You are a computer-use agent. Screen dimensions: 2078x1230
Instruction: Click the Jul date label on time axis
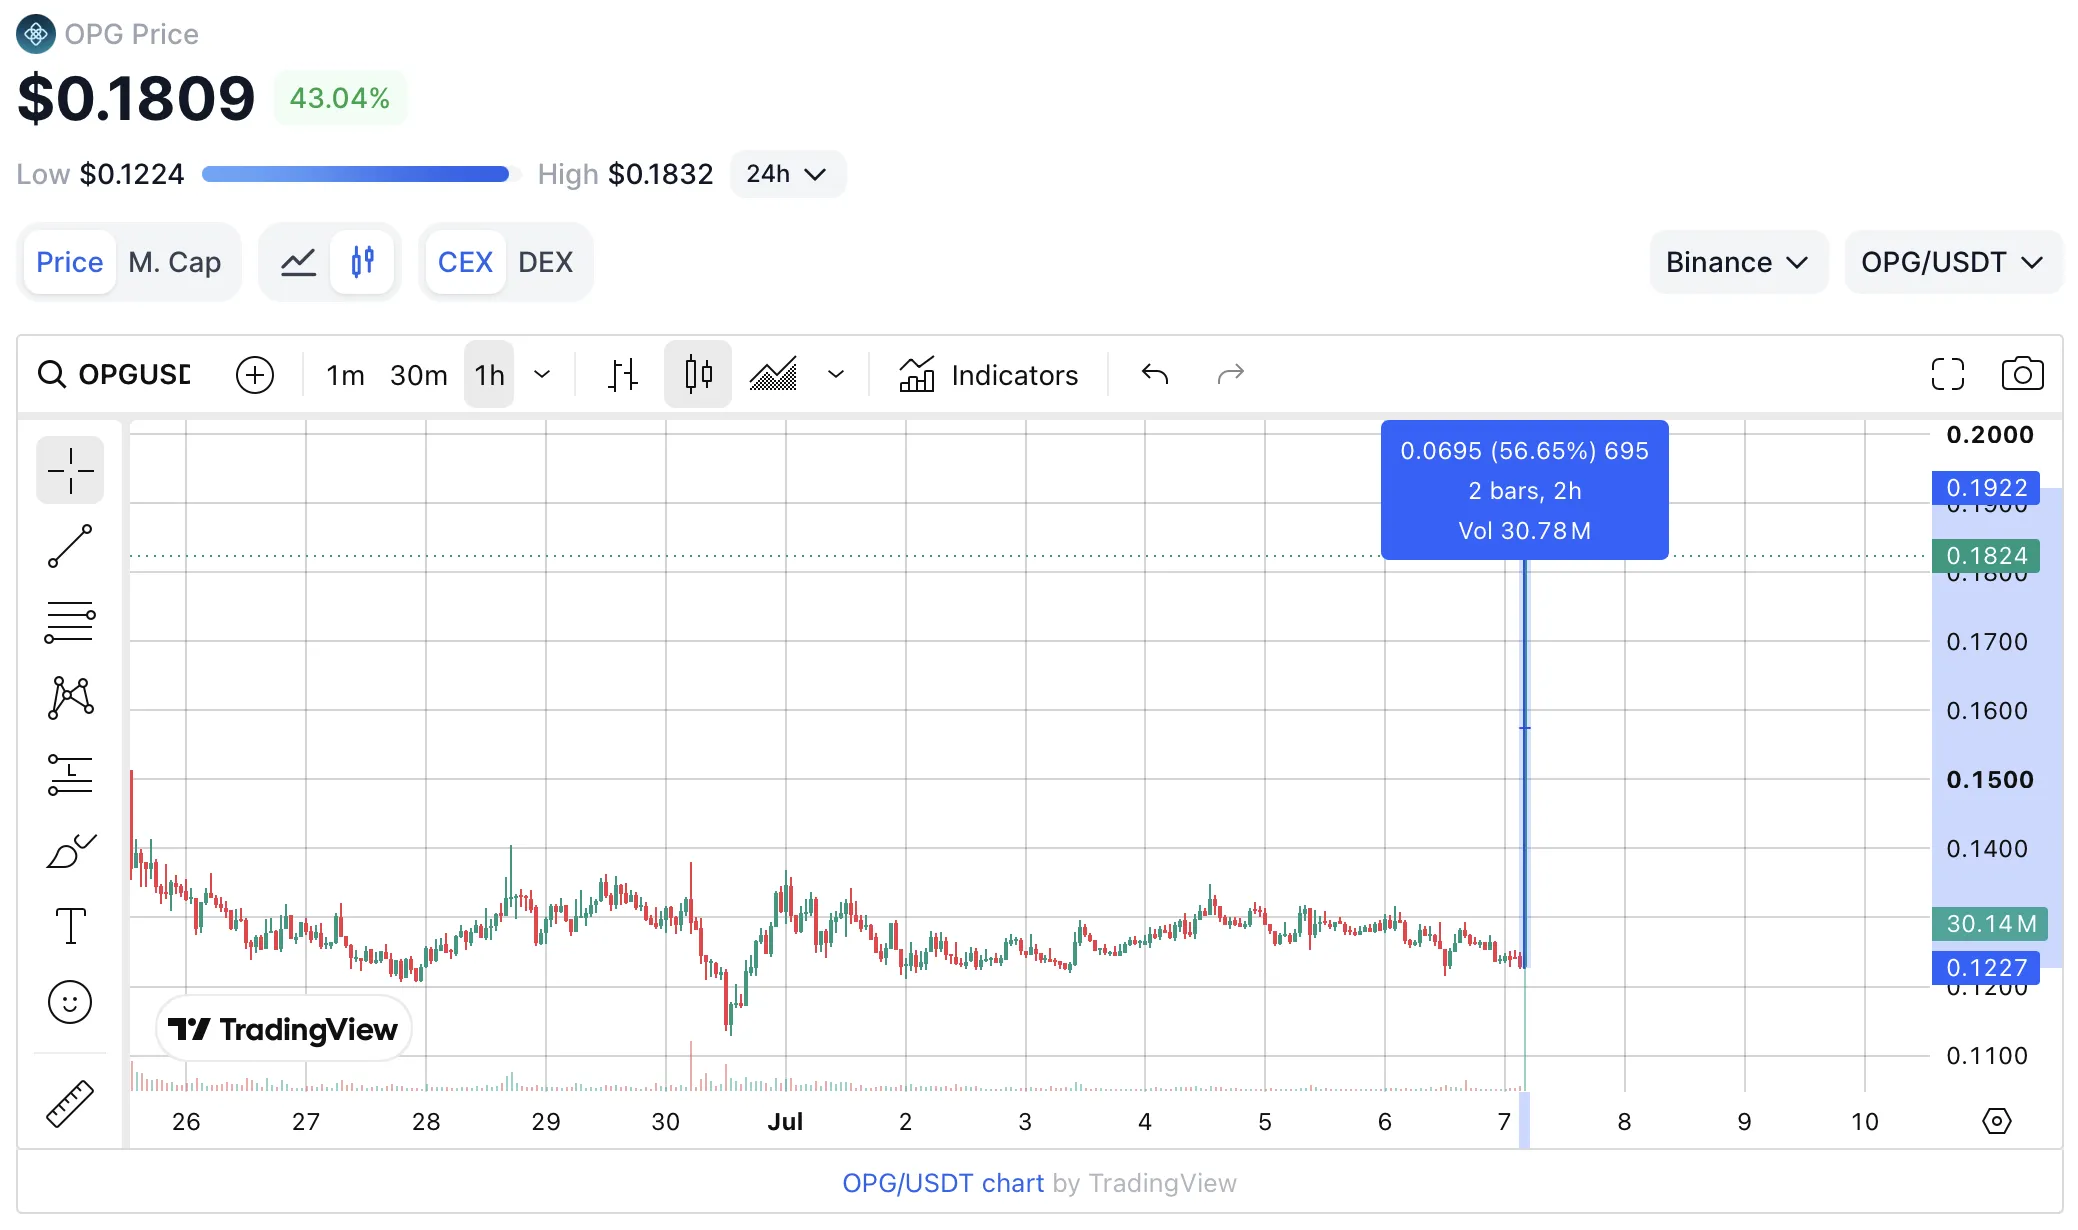click(x=785, y=1122)
